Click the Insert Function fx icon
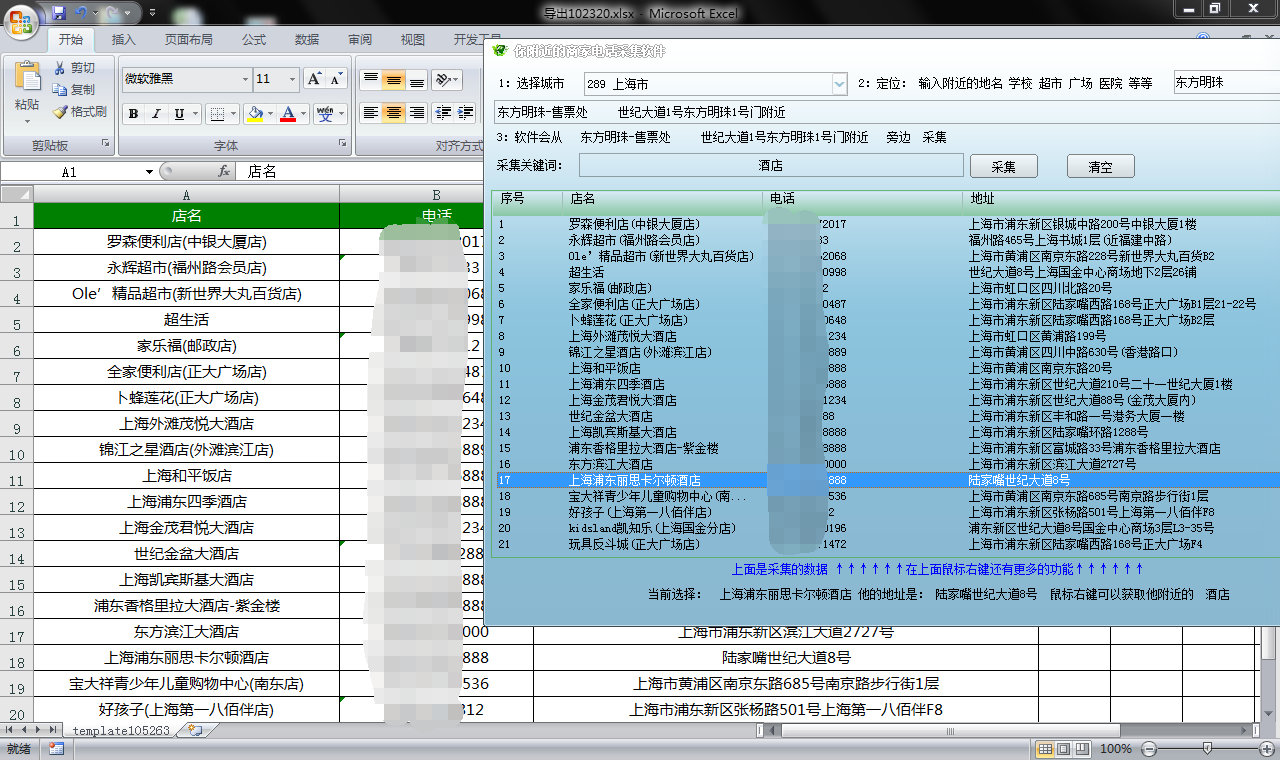The image size is (1280, 760). [x=224, y=172]
